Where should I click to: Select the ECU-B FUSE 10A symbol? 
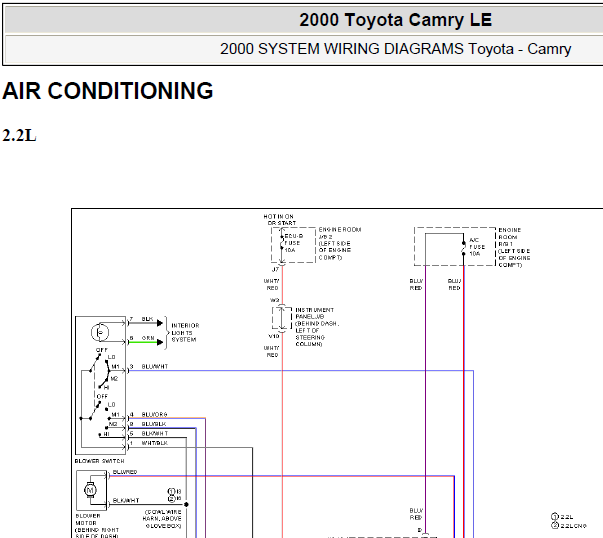pyautogui.click(x=282, y=243)
